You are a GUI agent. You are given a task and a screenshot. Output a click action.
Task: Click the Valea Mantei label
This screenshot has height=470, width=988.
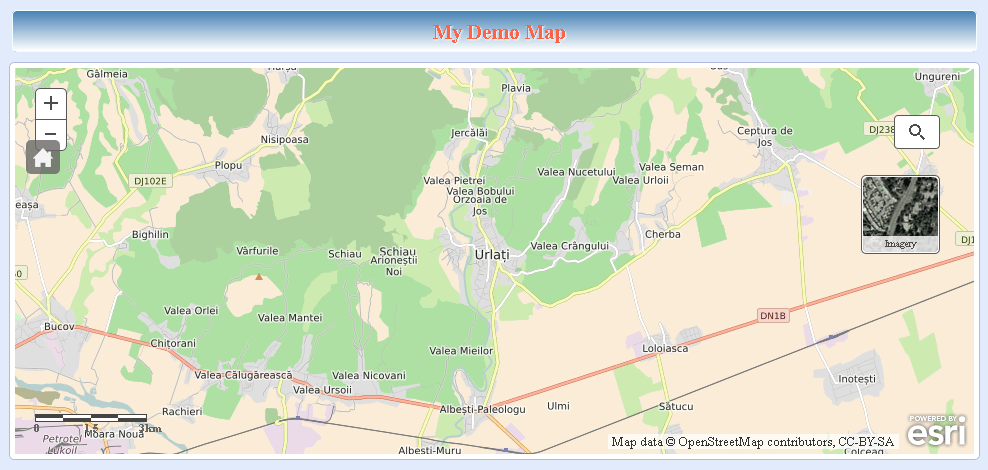[290, 318]
